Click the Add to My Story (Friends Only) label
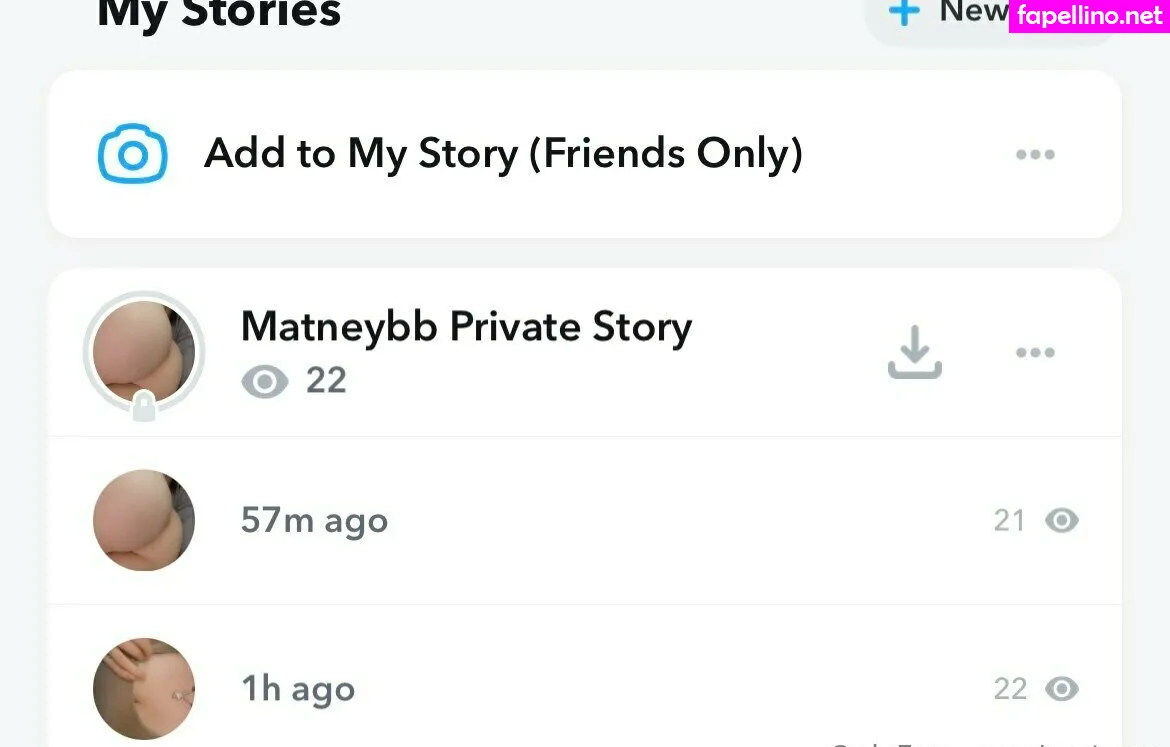1170x747 pixels. click(503, 153)
